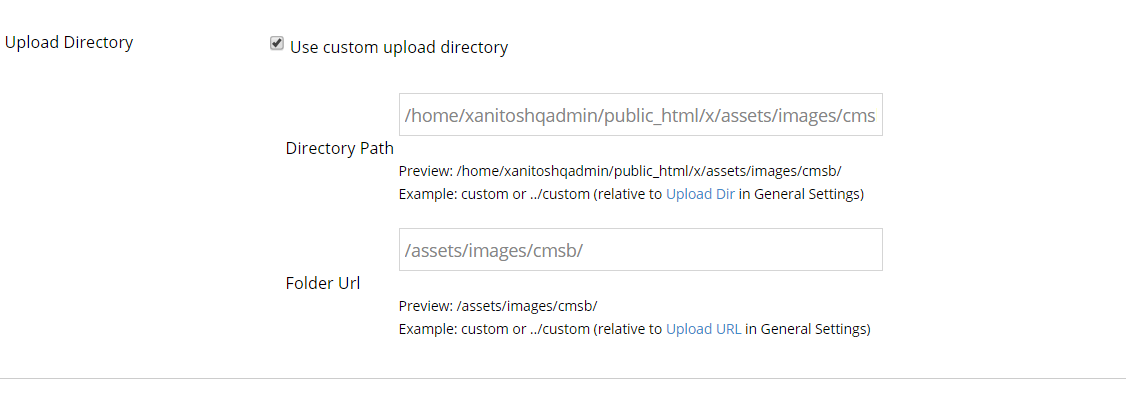Screen dimensions: 1126x400
Task: Click the Directory Path field label
Action: [339, 148]
